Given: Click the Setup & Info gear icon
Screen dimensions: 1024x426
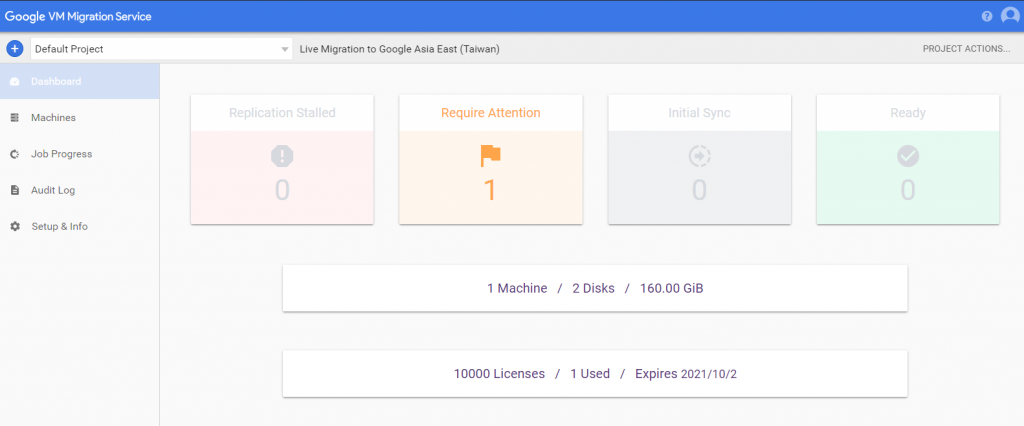Looking at the screenshot, I should [x=15, y=227].
